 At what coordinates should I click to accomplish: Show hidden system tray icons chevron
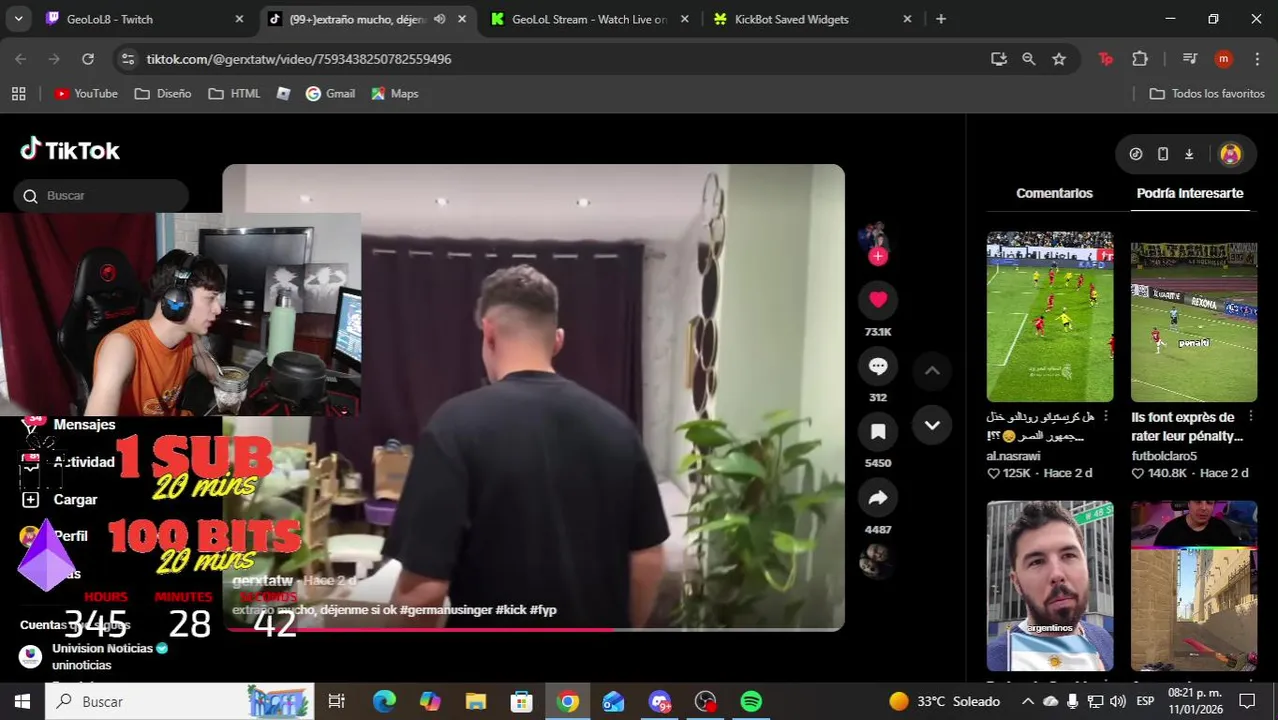coord(1030,701)
